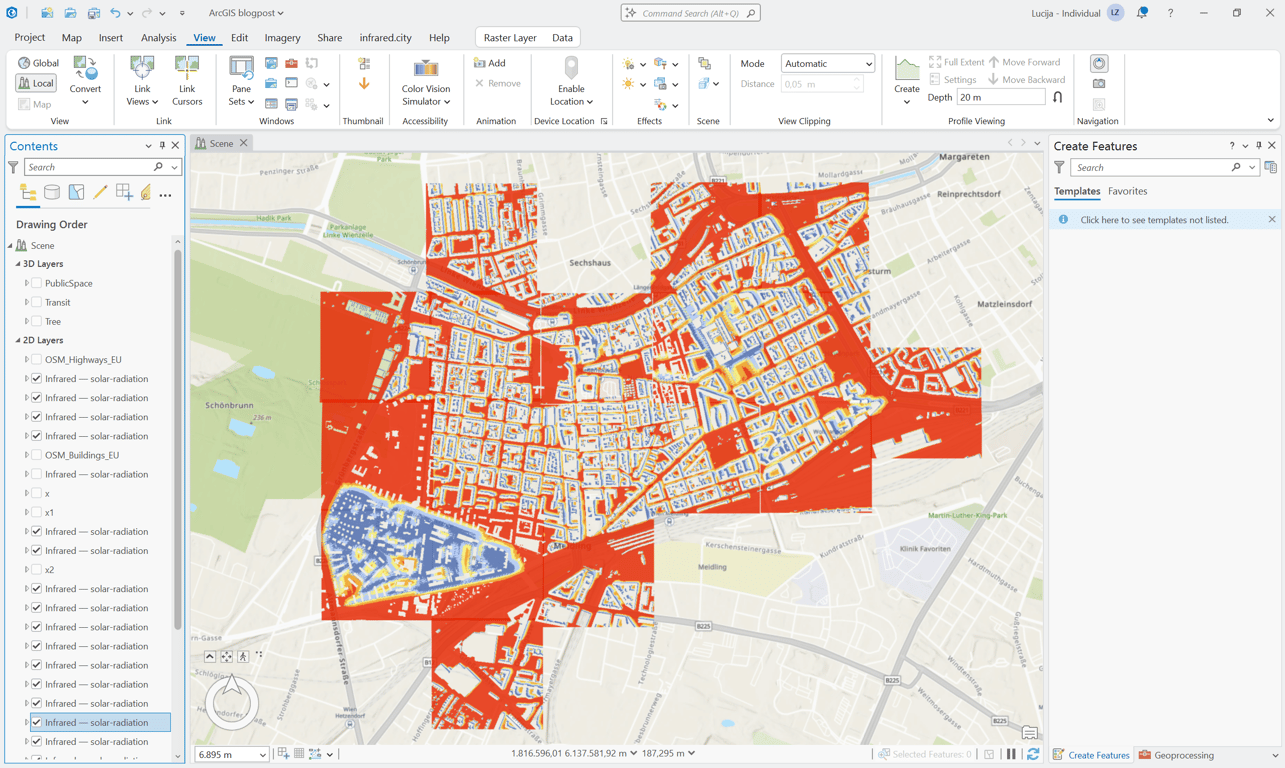Open the infrared.city ribbon tab
This screenshot has width=1285, height=768.
[x=385, y=38]
